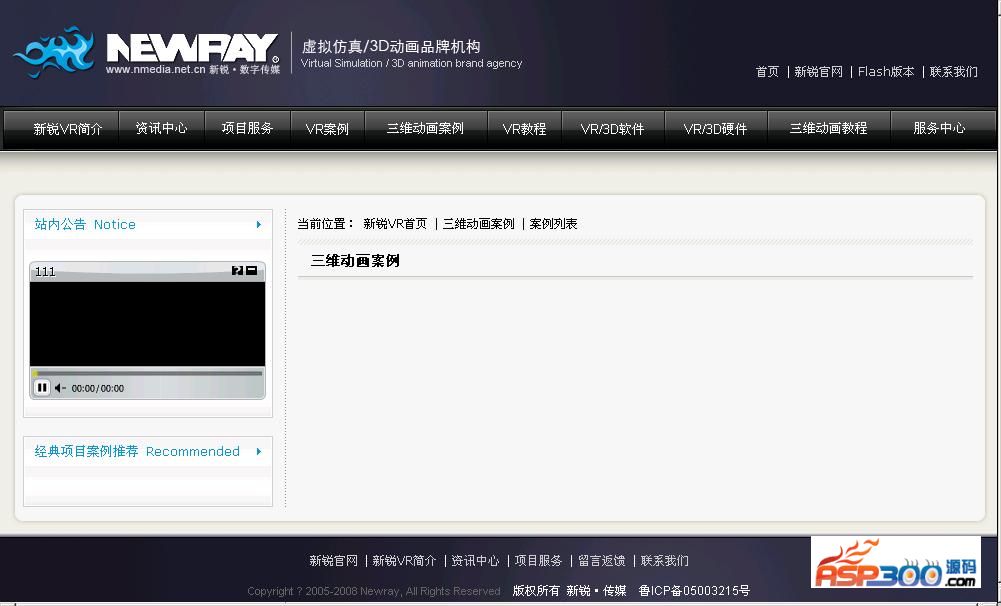
Task: Open 服务中心 from the navigation bar
Action: tap(938, 128)
